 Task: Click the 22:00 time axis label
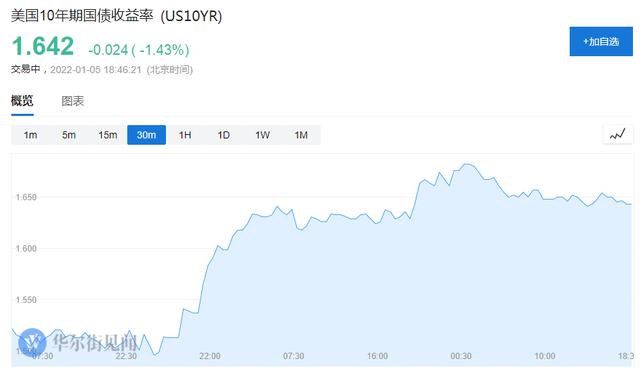tap(210, 356)
